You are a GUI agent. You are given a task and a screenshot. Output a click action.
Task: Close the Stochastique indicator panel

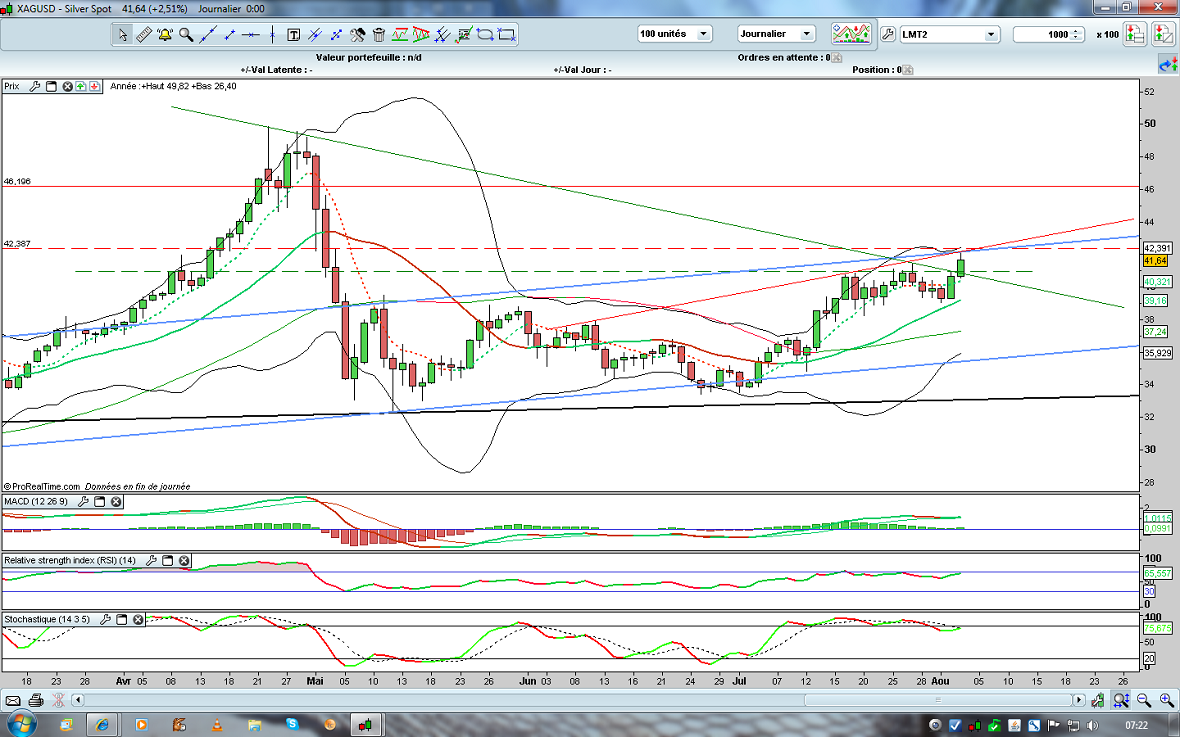pyautogui.click(x=138, y=619)
